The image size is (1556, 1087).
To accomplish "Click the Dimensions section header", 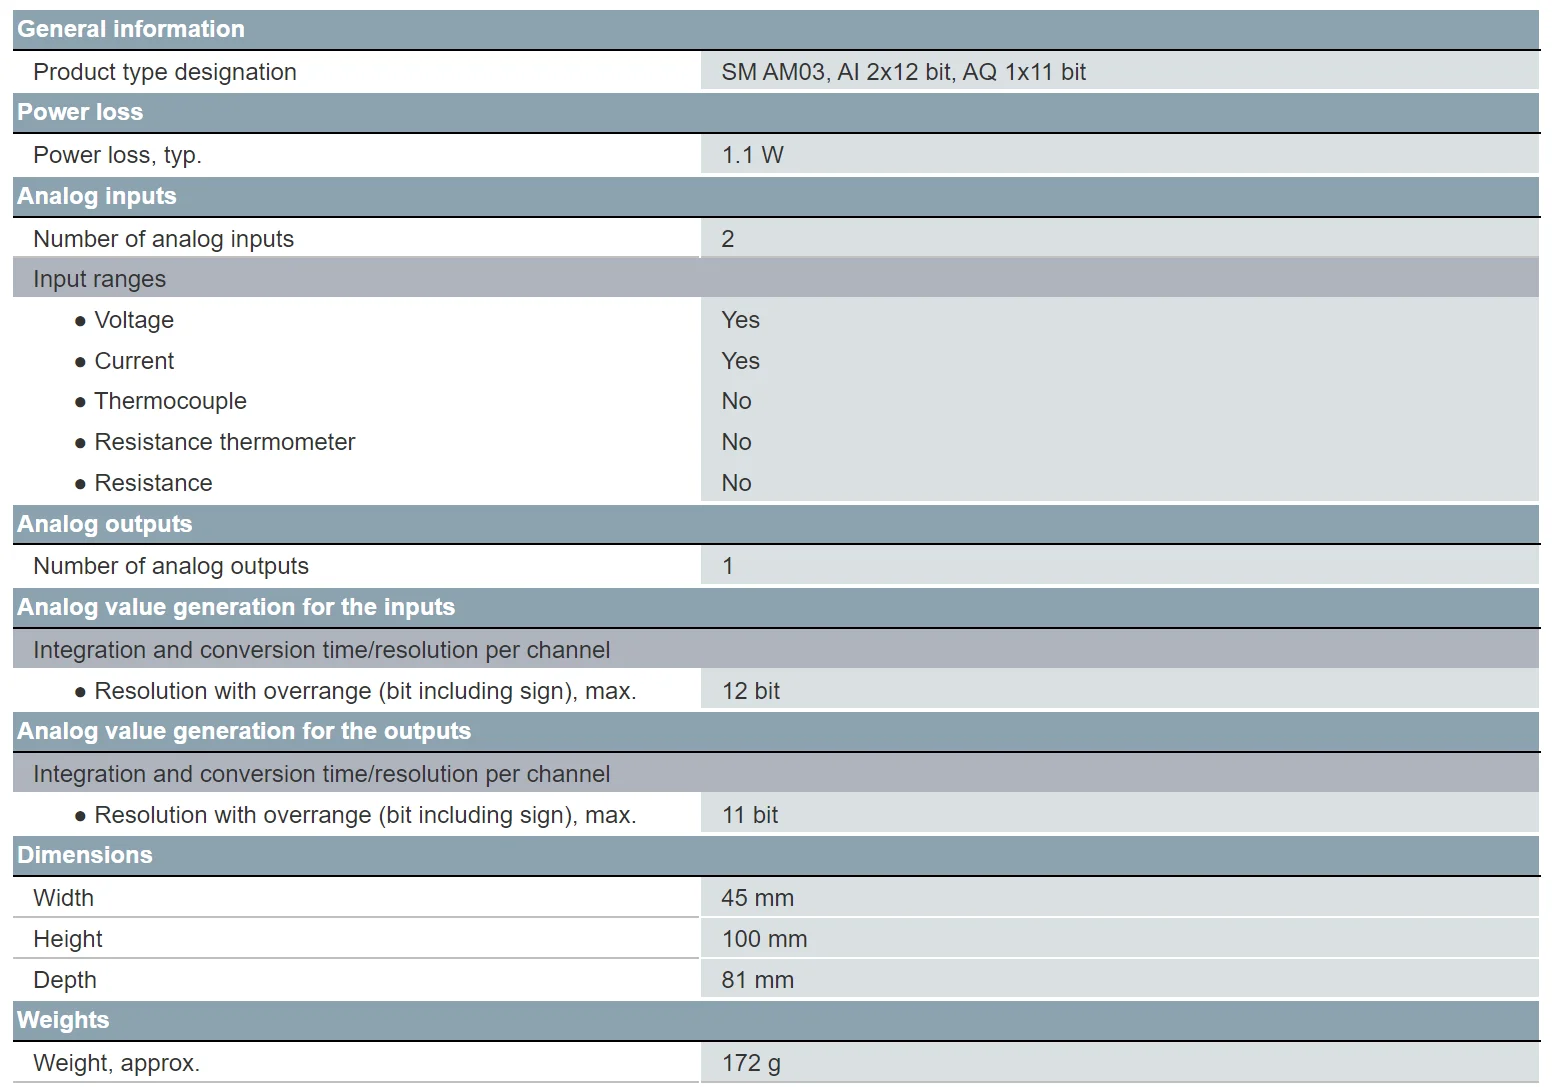I will pos(776,855).
